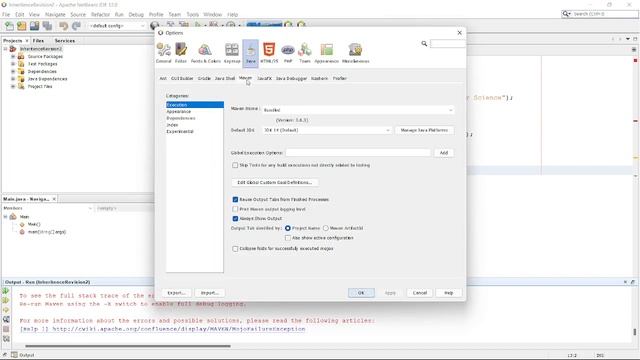Viewport: 640px width, 360px height.
Task: Select the Maven ArtifactId radio button
Action: (x=326, y=228)
